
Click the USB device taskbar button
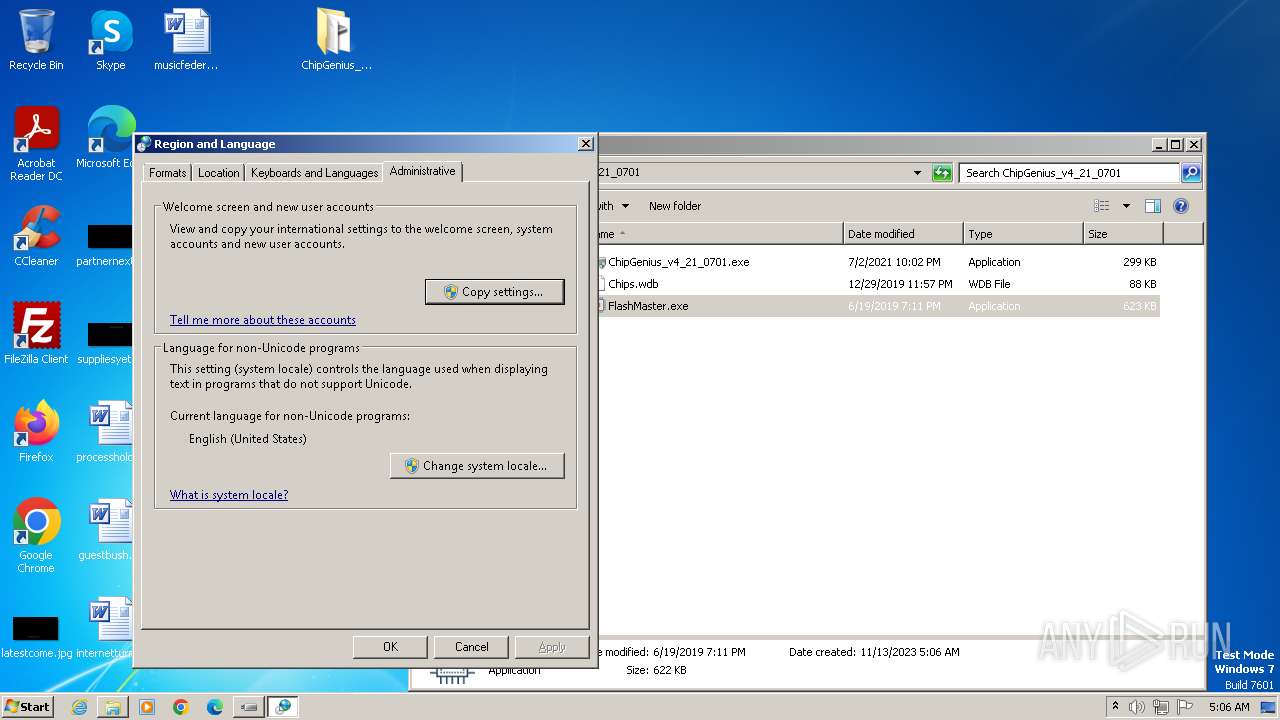249,707
